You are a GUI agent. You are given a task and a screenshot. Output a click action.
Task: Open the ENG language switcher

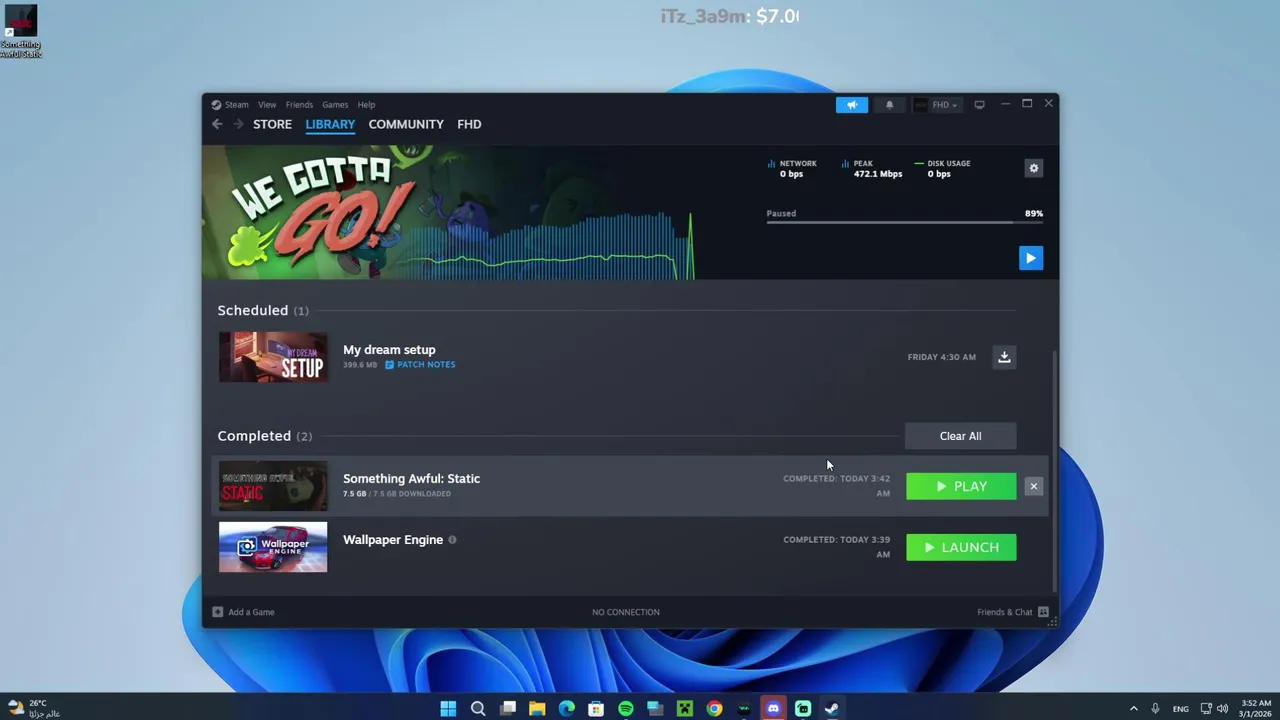[1181, 708]
